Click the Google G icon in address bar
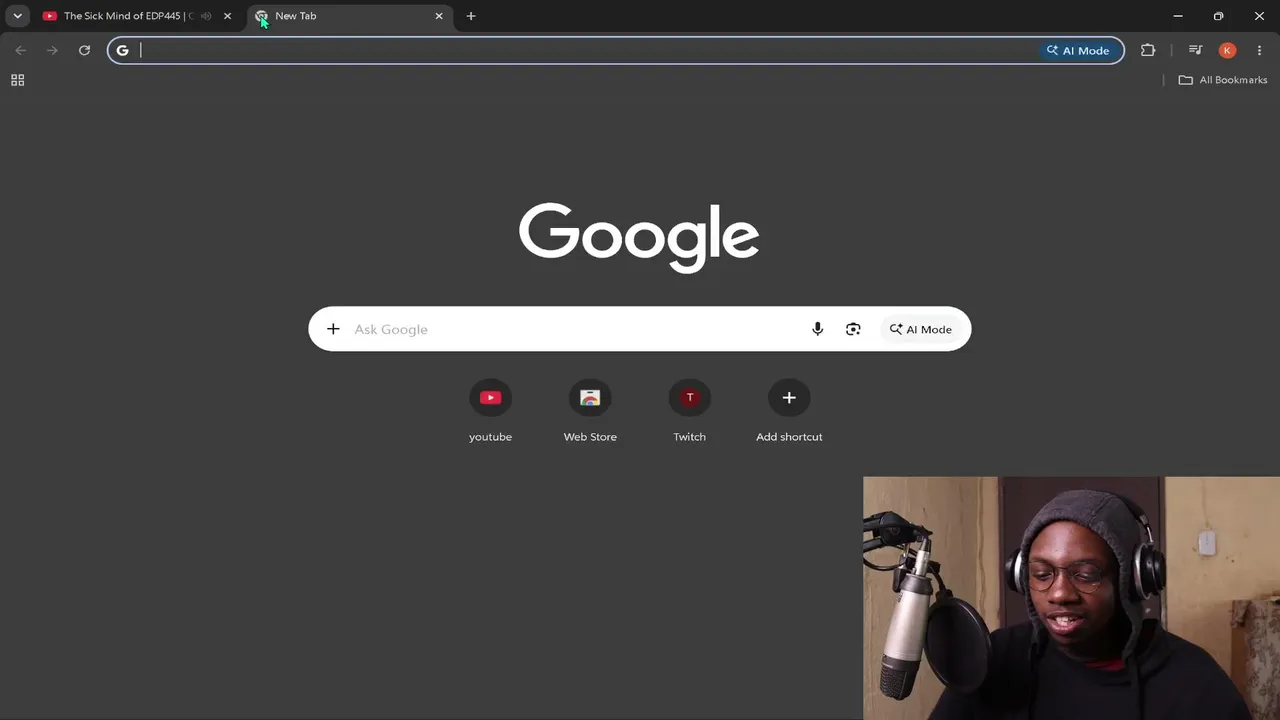 pyautogui.click(x=123, y=50)
